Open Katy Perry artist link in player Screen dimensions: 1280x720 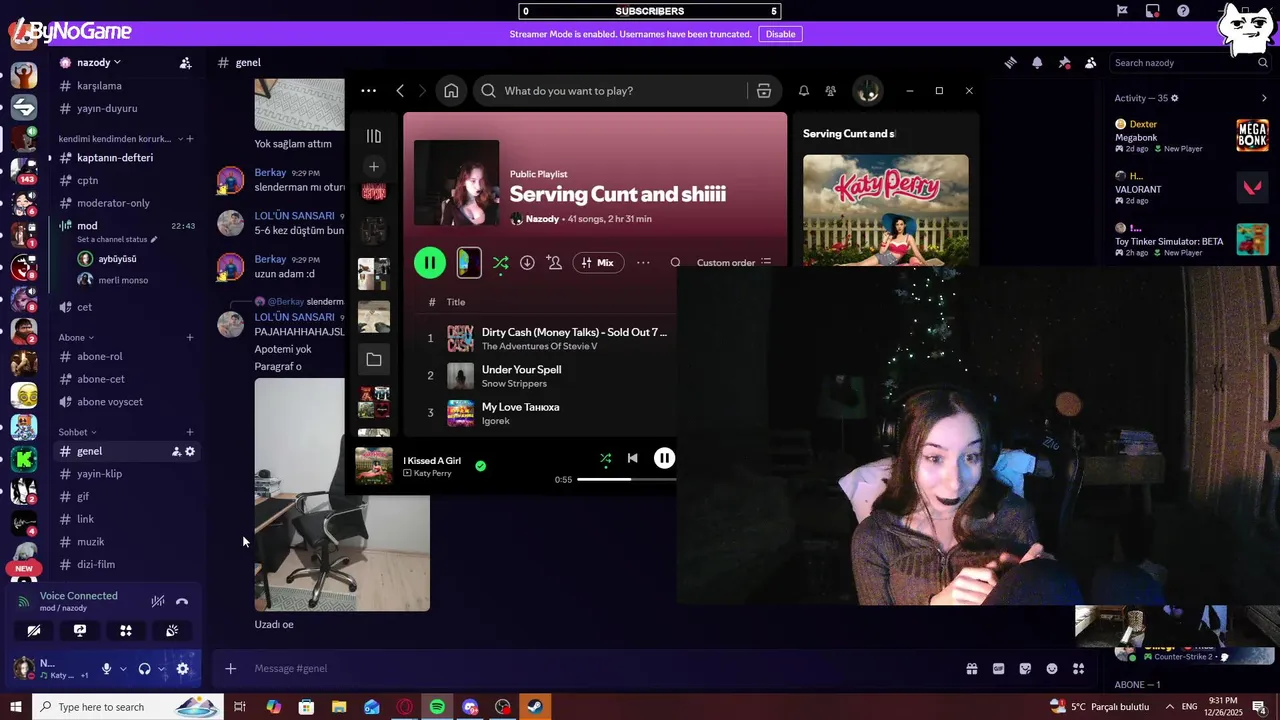pos(432,473)
